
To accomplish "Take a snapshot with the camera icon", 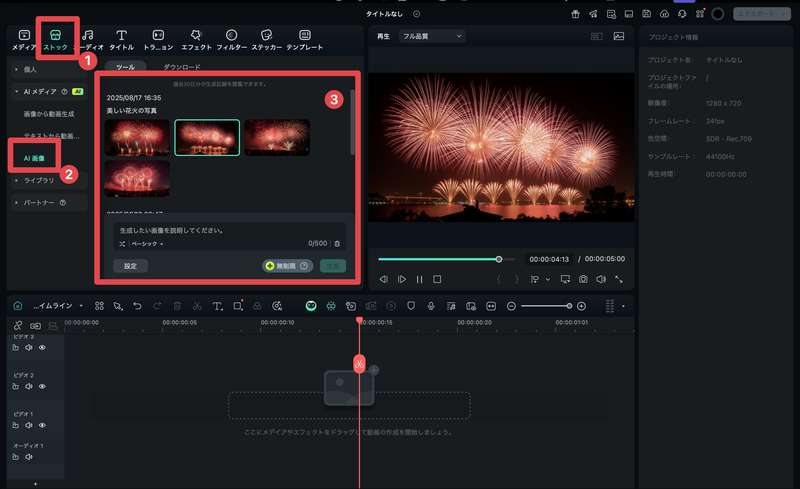I will point(583,279).
